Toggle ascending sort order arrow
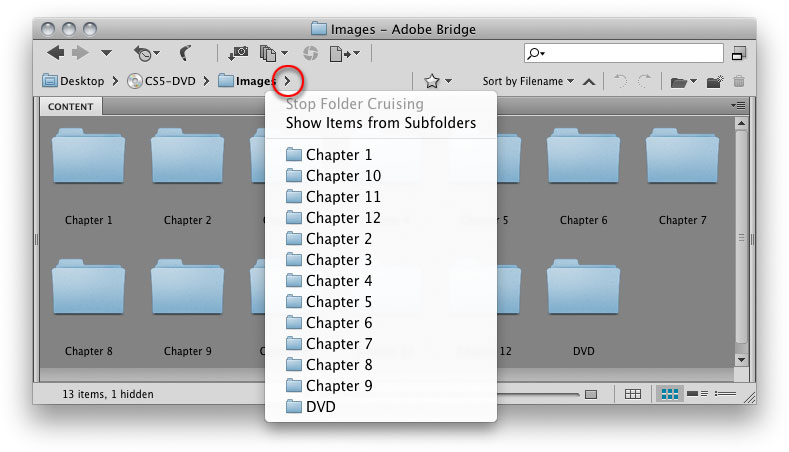The width and height of the screenshot is (789, 452). (x=589, y=82)
